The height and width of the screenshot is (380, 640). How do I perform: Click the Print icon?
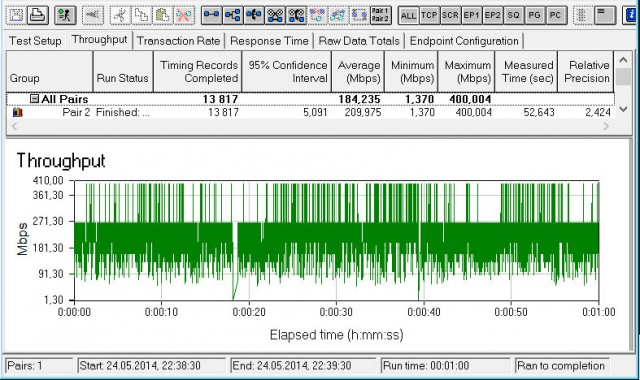click(38, 16)
